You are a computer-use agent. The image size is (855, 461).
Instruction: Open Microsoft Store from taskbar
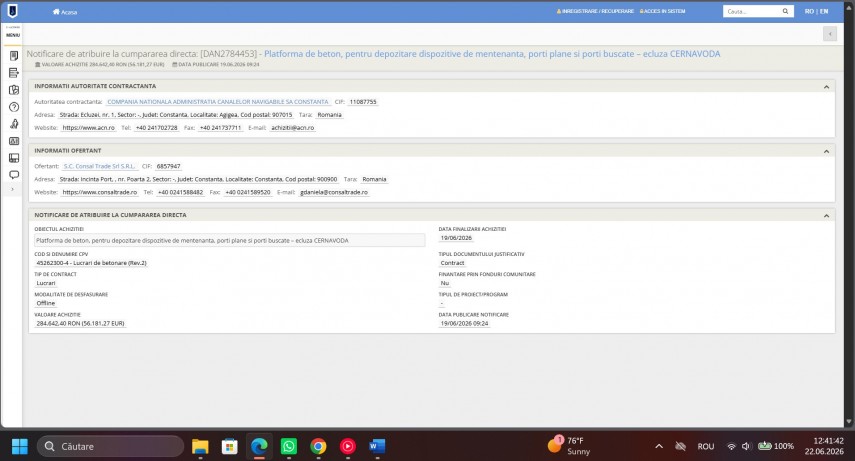(x=230, y=446)
